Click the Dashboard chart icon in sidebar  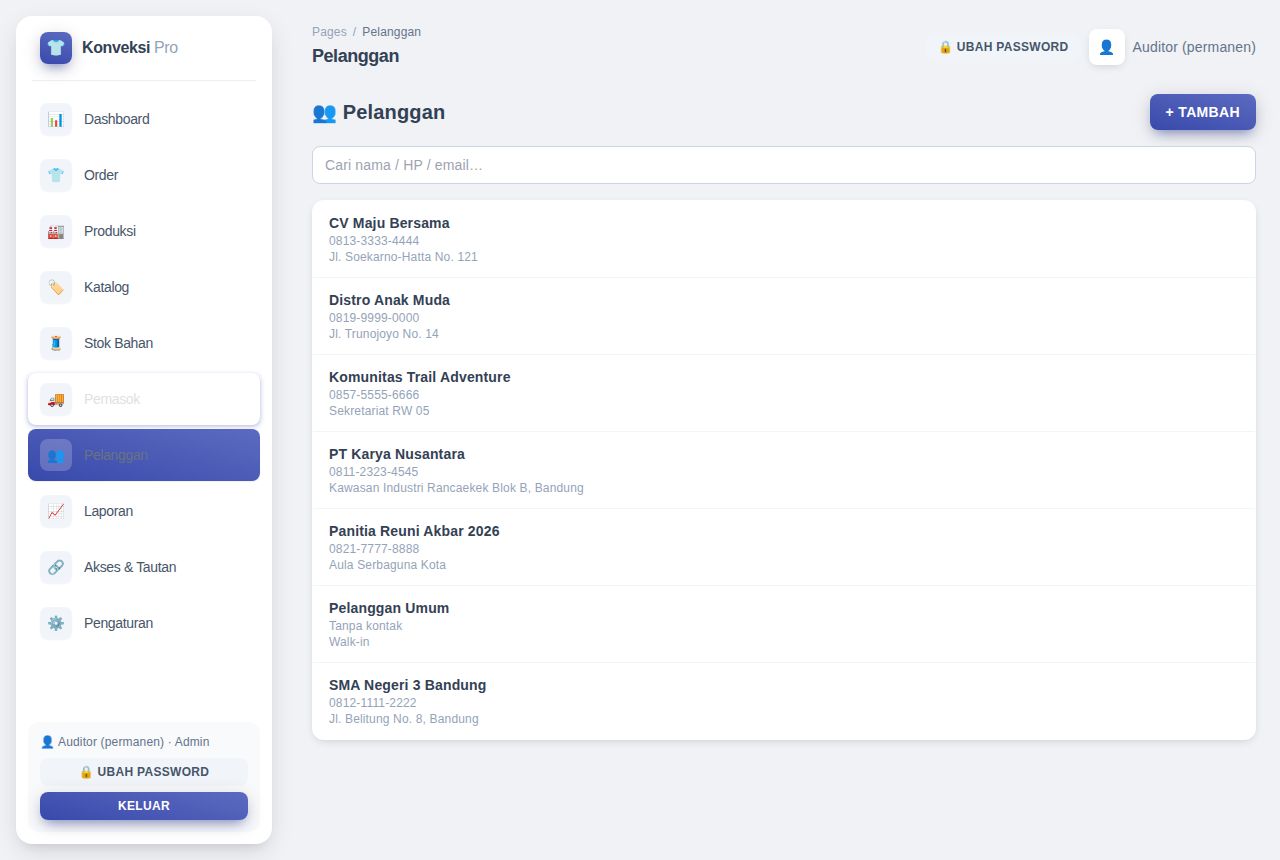click(56, 119)
